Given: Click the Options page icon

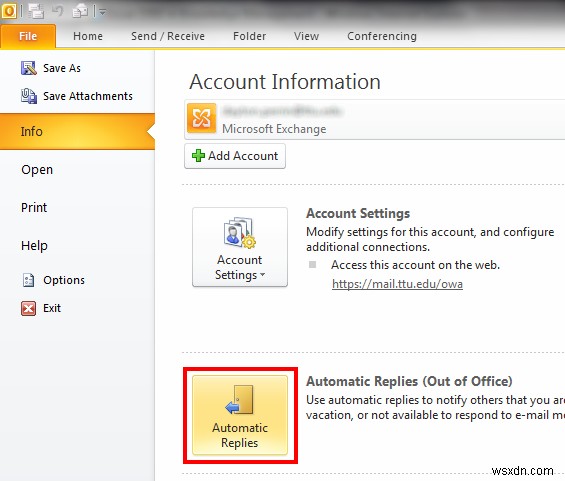Looking at the screenshot, I should tap(28, 280).
